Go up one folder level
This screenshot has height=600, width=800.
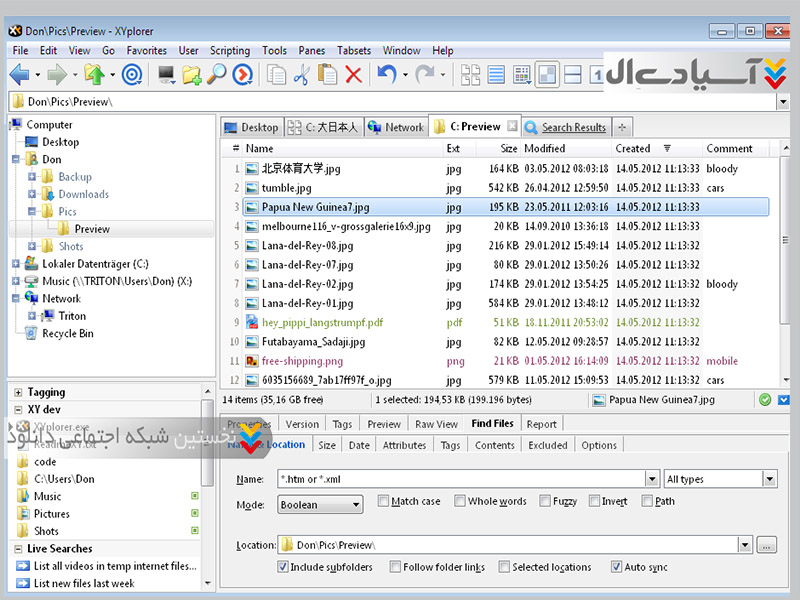pos(95,74)
